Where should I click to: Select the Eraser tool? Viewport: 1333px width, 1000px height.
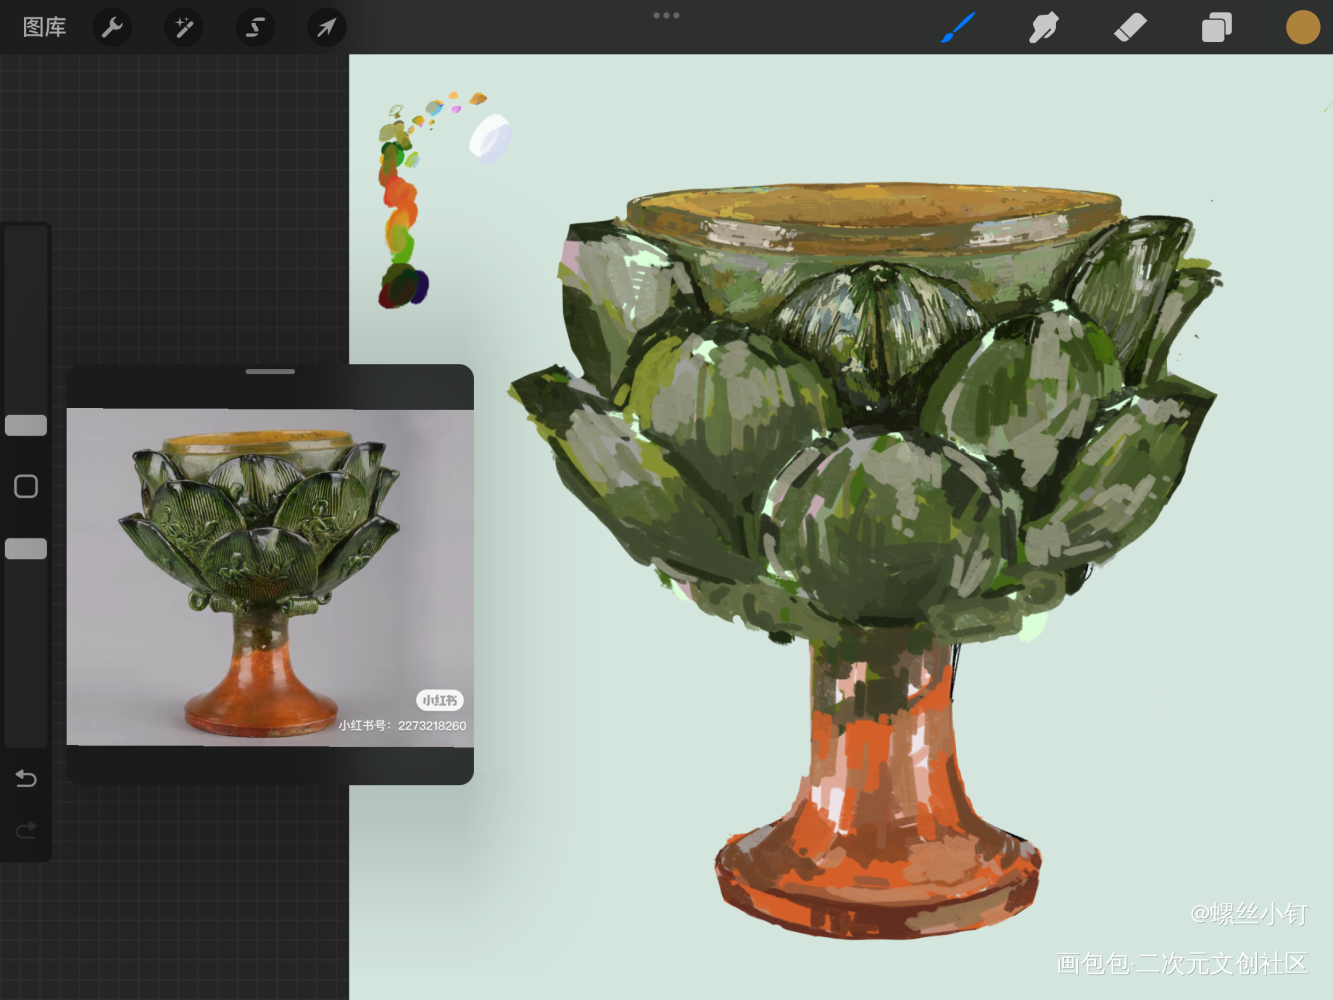[x=1130, y=27]
